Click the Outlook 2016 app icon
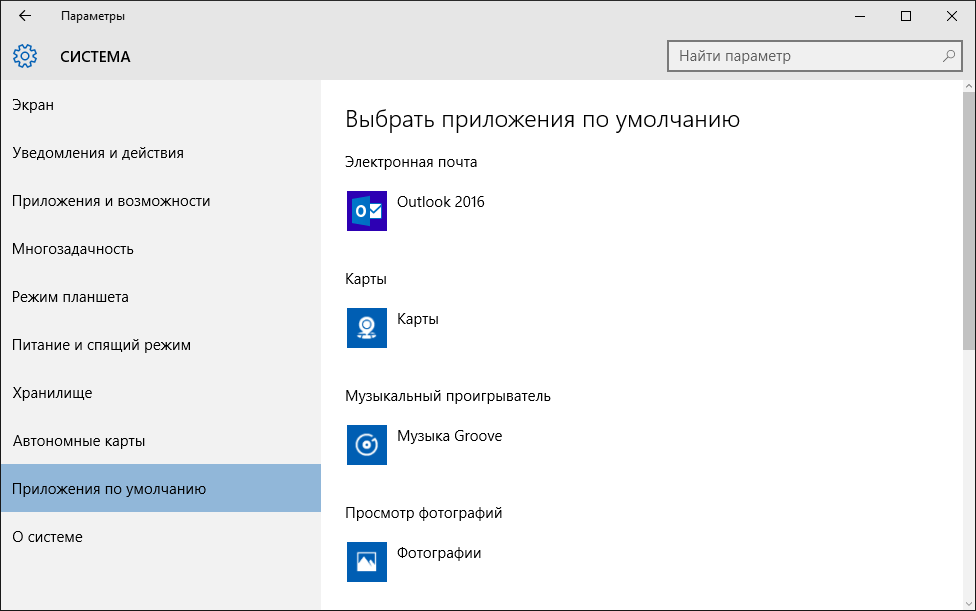The height and width of the screenshot is (611, 976). 366,211
